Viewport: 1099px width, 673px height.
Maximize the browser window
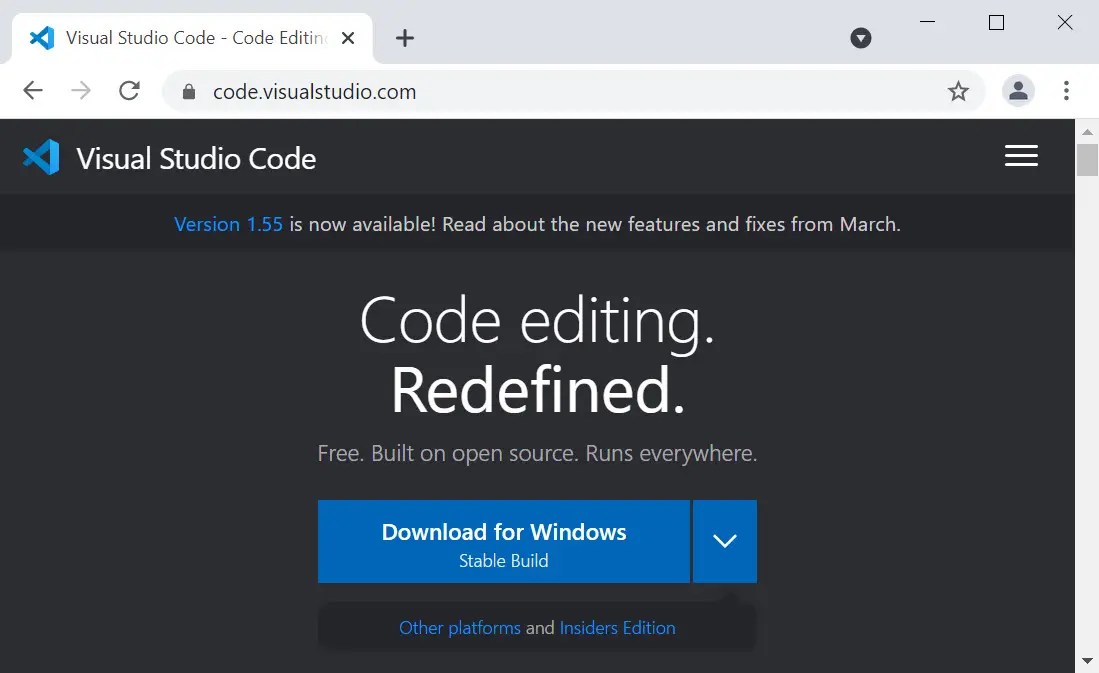point(996,22)
